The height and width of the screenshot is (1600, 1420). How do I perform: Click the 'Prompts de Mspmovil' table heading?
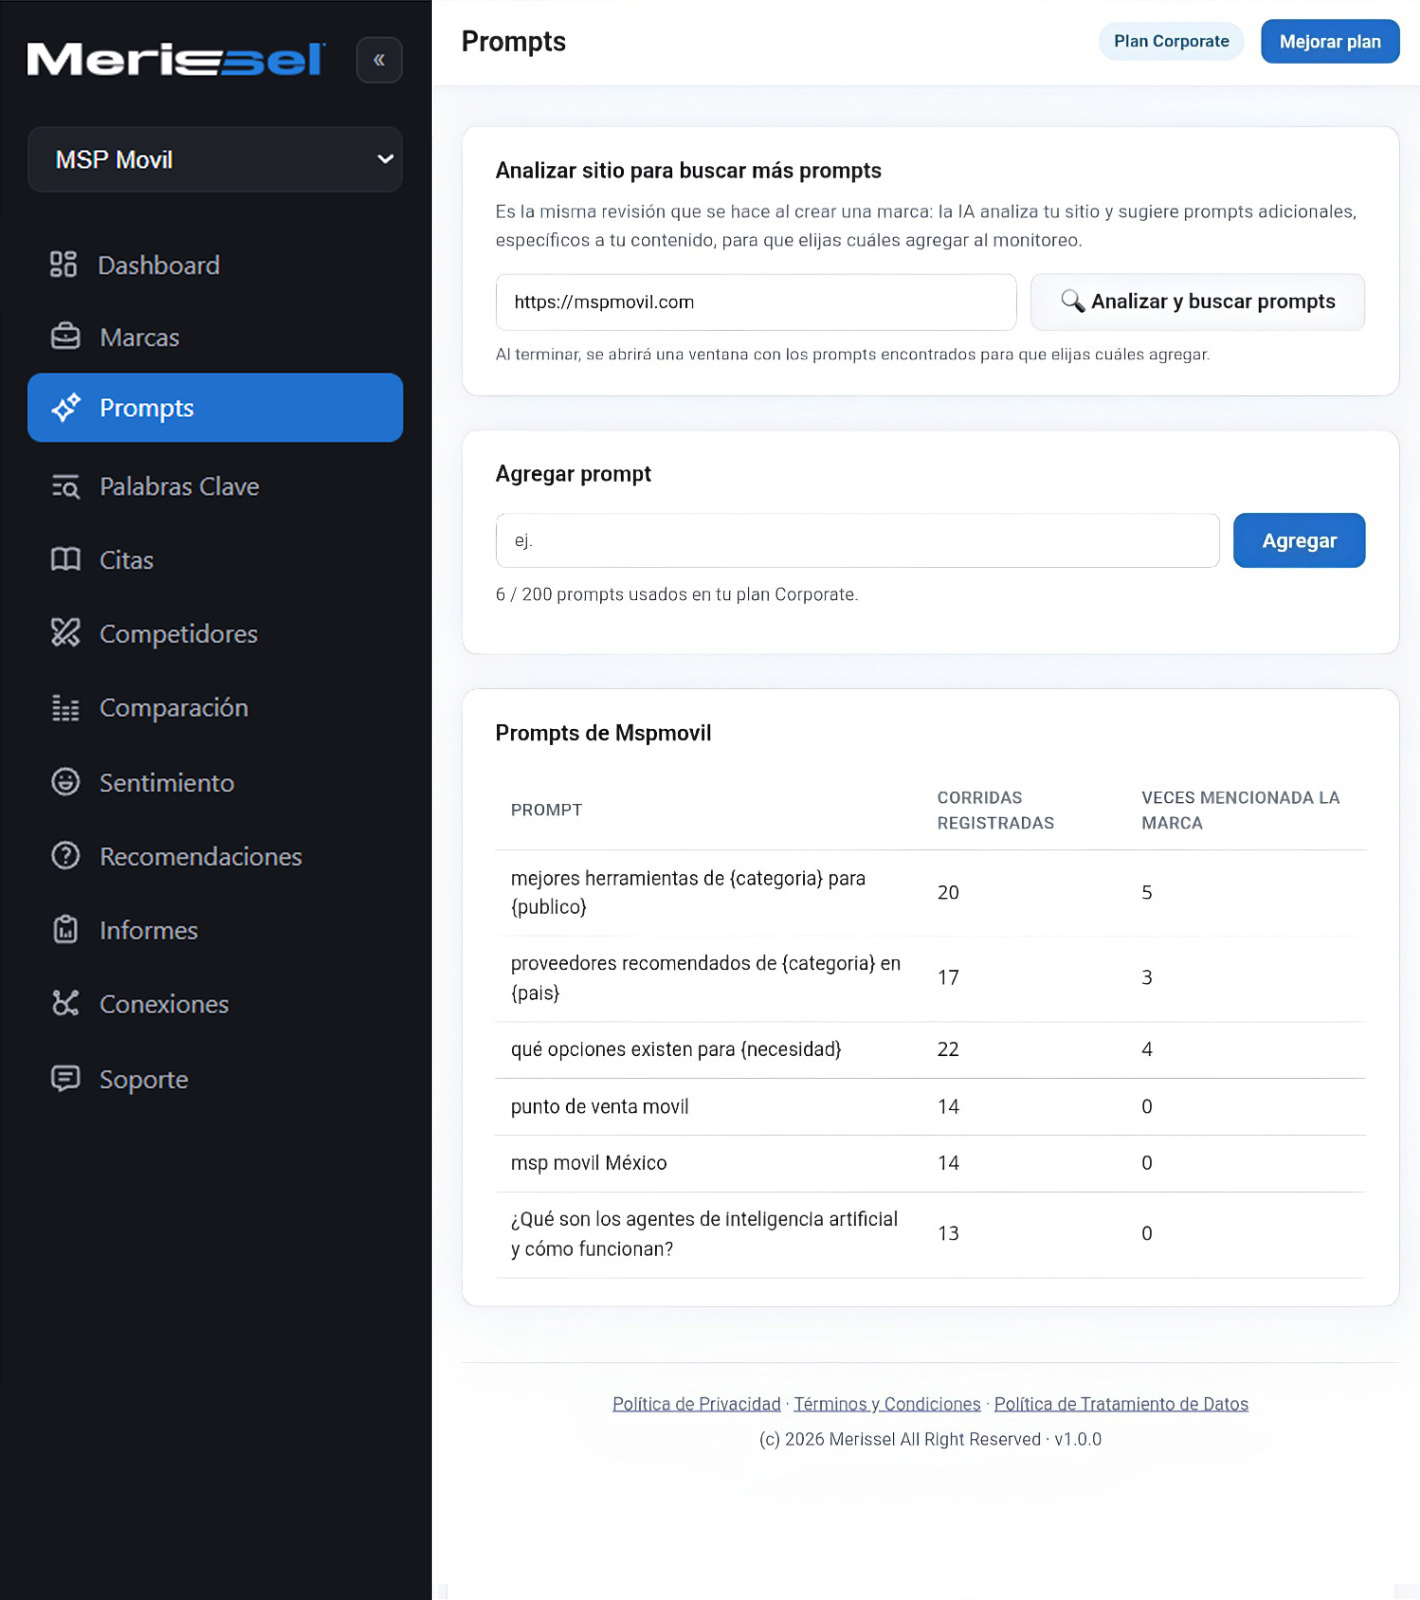603,733
